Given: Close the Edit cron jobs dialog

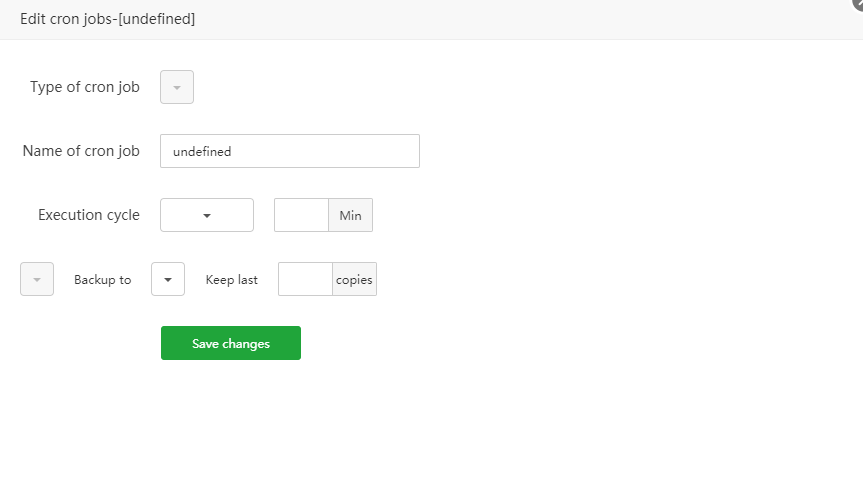Looking at the screenshot, I should (858, 4).
